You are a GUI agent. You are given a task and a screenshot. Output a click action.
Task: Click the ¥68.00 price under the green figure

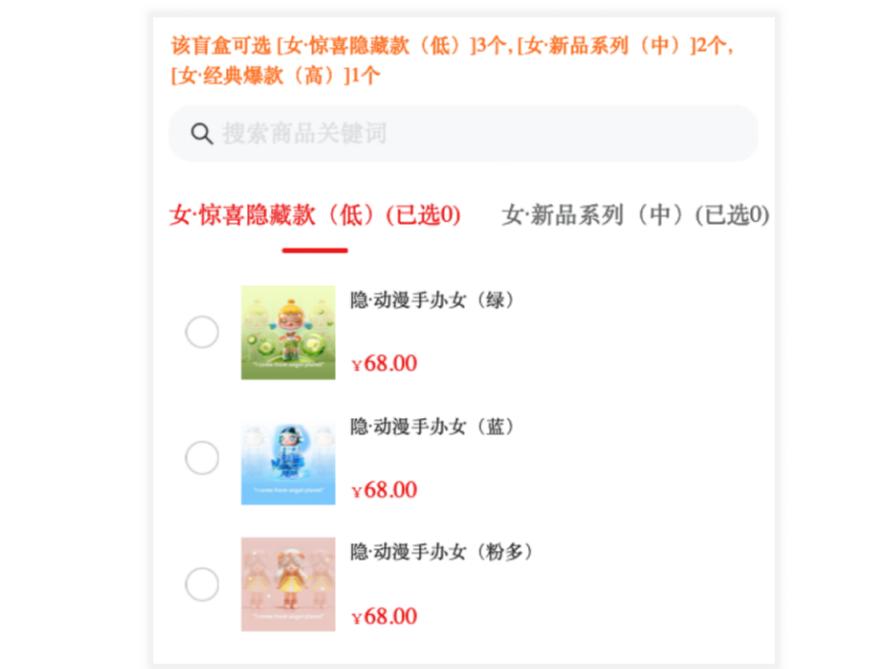(x=384, y=363)
